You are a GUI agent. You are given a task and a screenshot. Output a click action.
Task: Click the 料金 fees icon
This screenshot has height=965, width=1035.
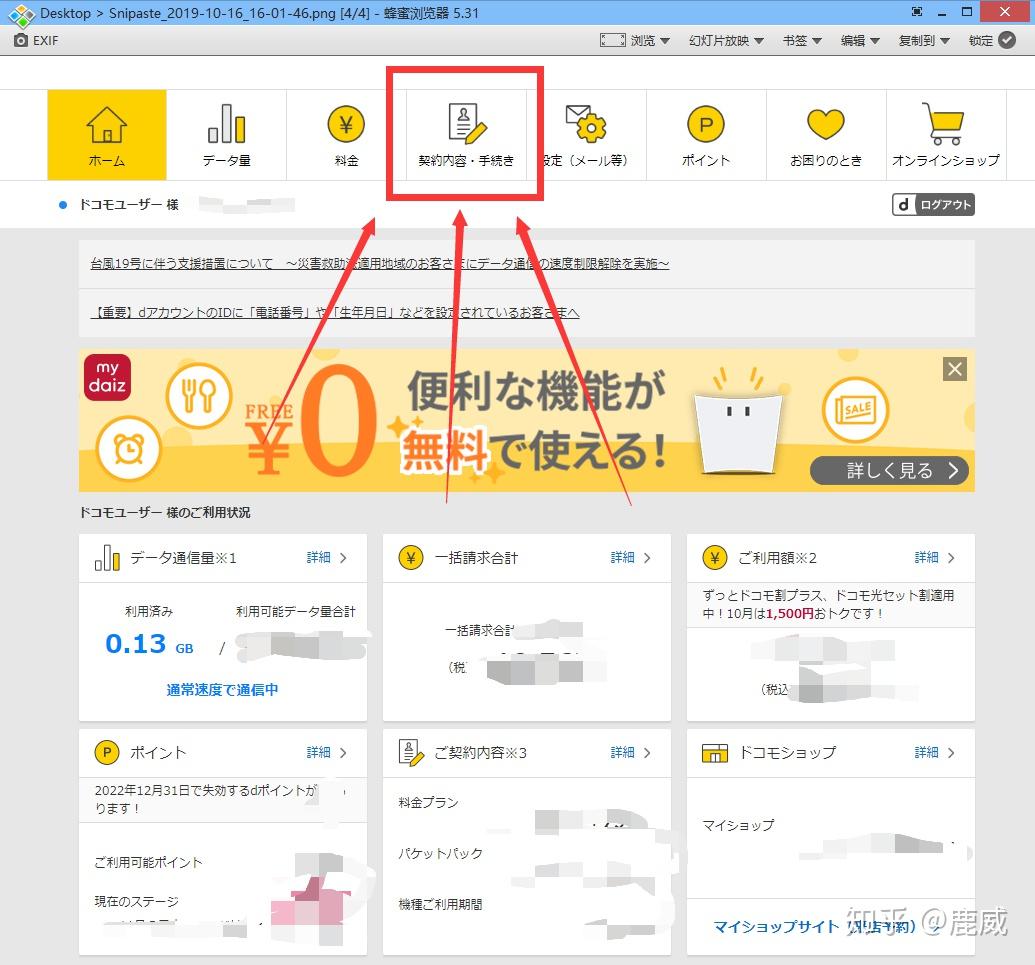[x=347, y=133]
